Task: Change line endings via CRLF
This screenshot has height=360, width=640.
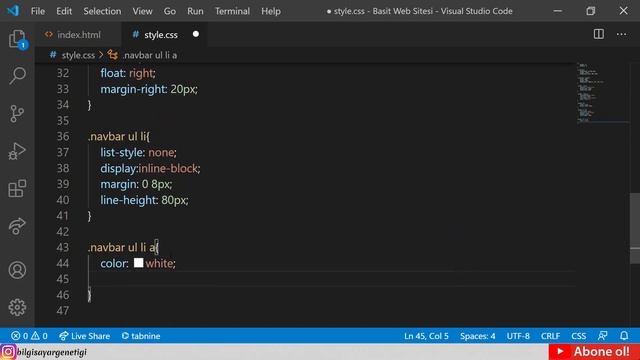Action: point(550,336)
